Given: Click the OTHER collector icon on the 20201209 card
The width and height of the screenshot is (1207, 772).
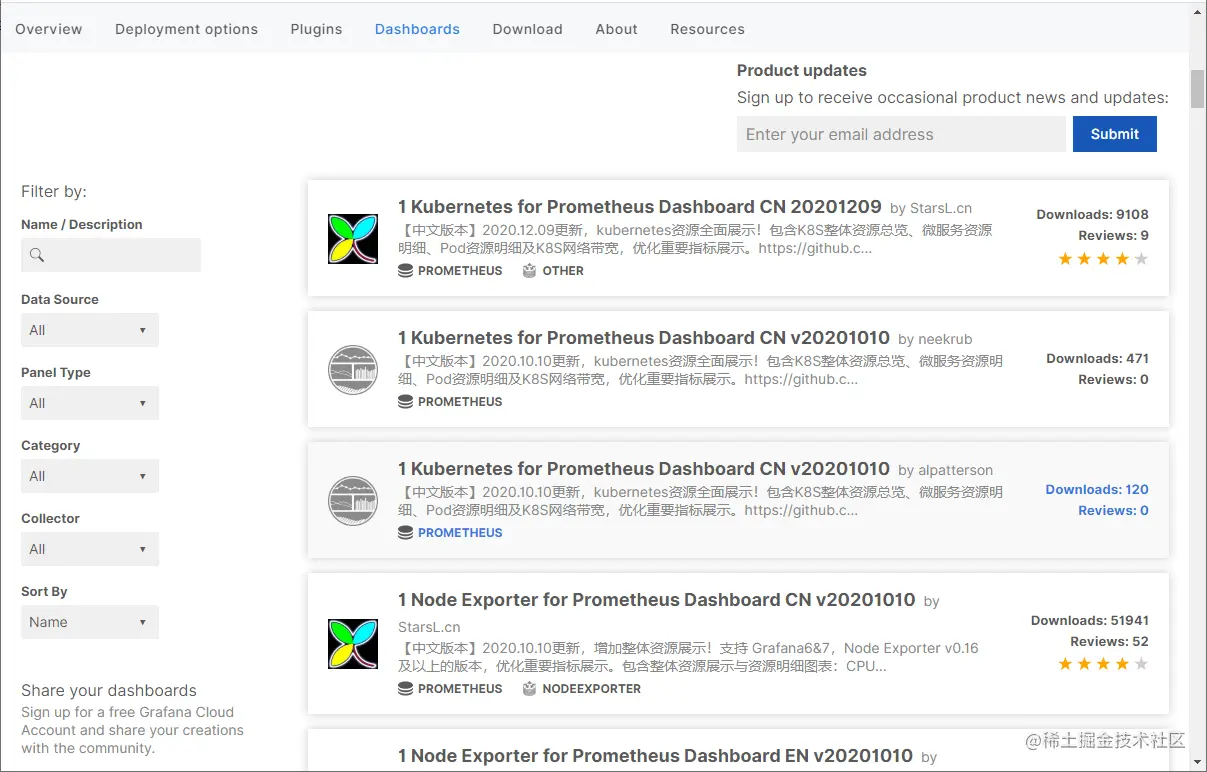Looking at the screenshot, I should [530, 271].
